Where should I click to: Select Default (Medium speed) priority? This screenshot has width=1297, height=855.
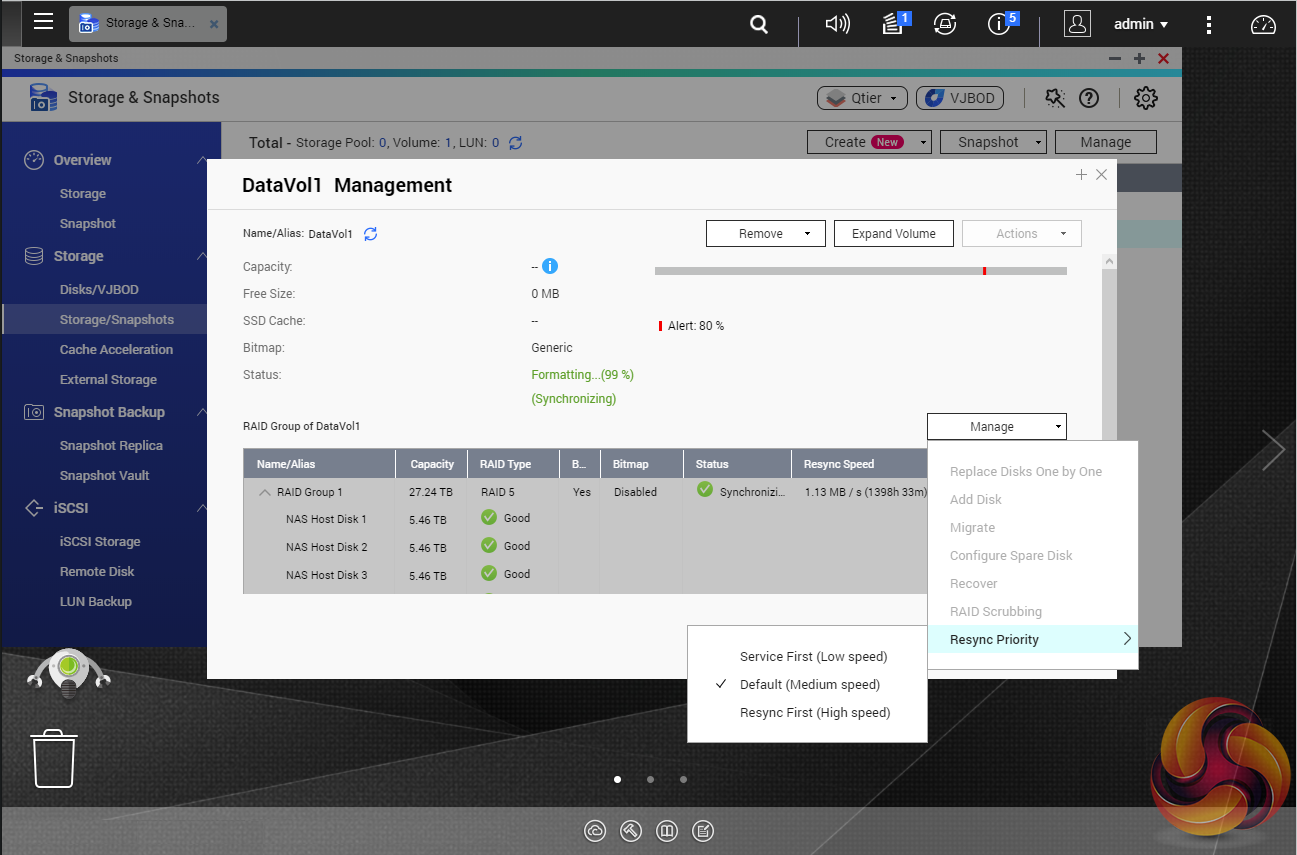[809, 685]
